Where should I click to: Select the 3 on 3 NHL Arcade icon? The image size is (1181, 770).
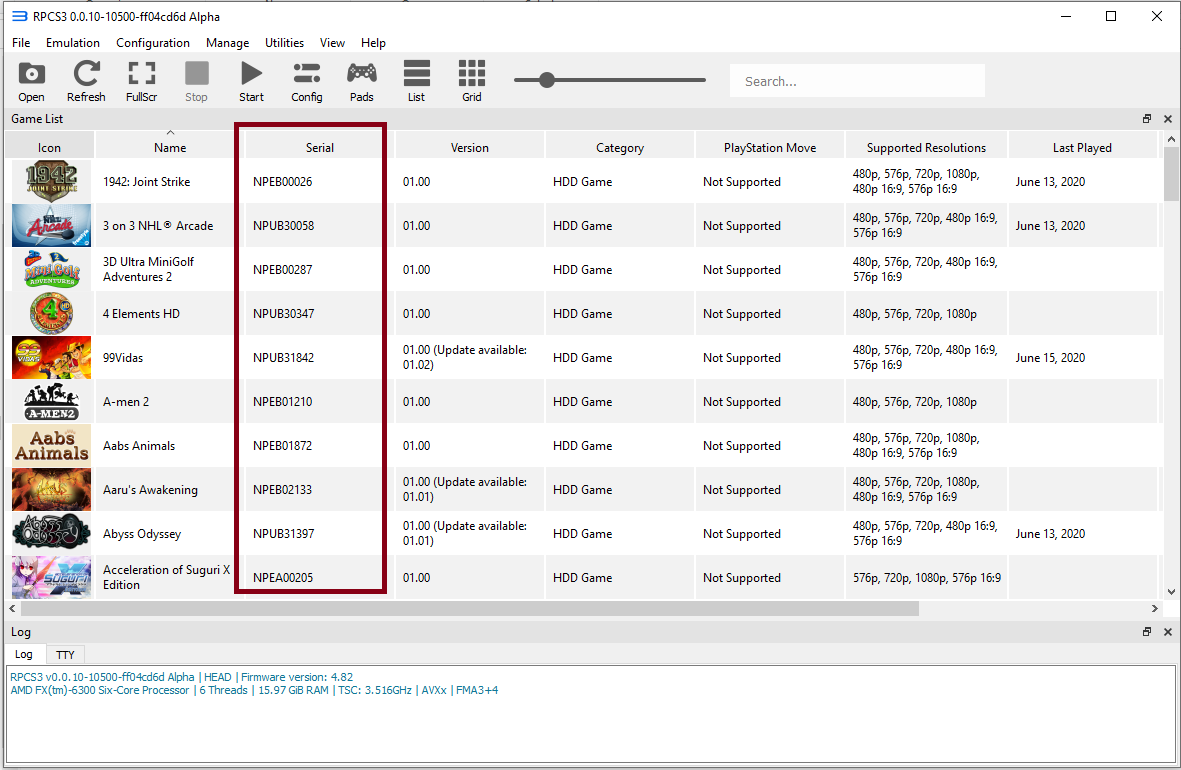pos(51,225)
